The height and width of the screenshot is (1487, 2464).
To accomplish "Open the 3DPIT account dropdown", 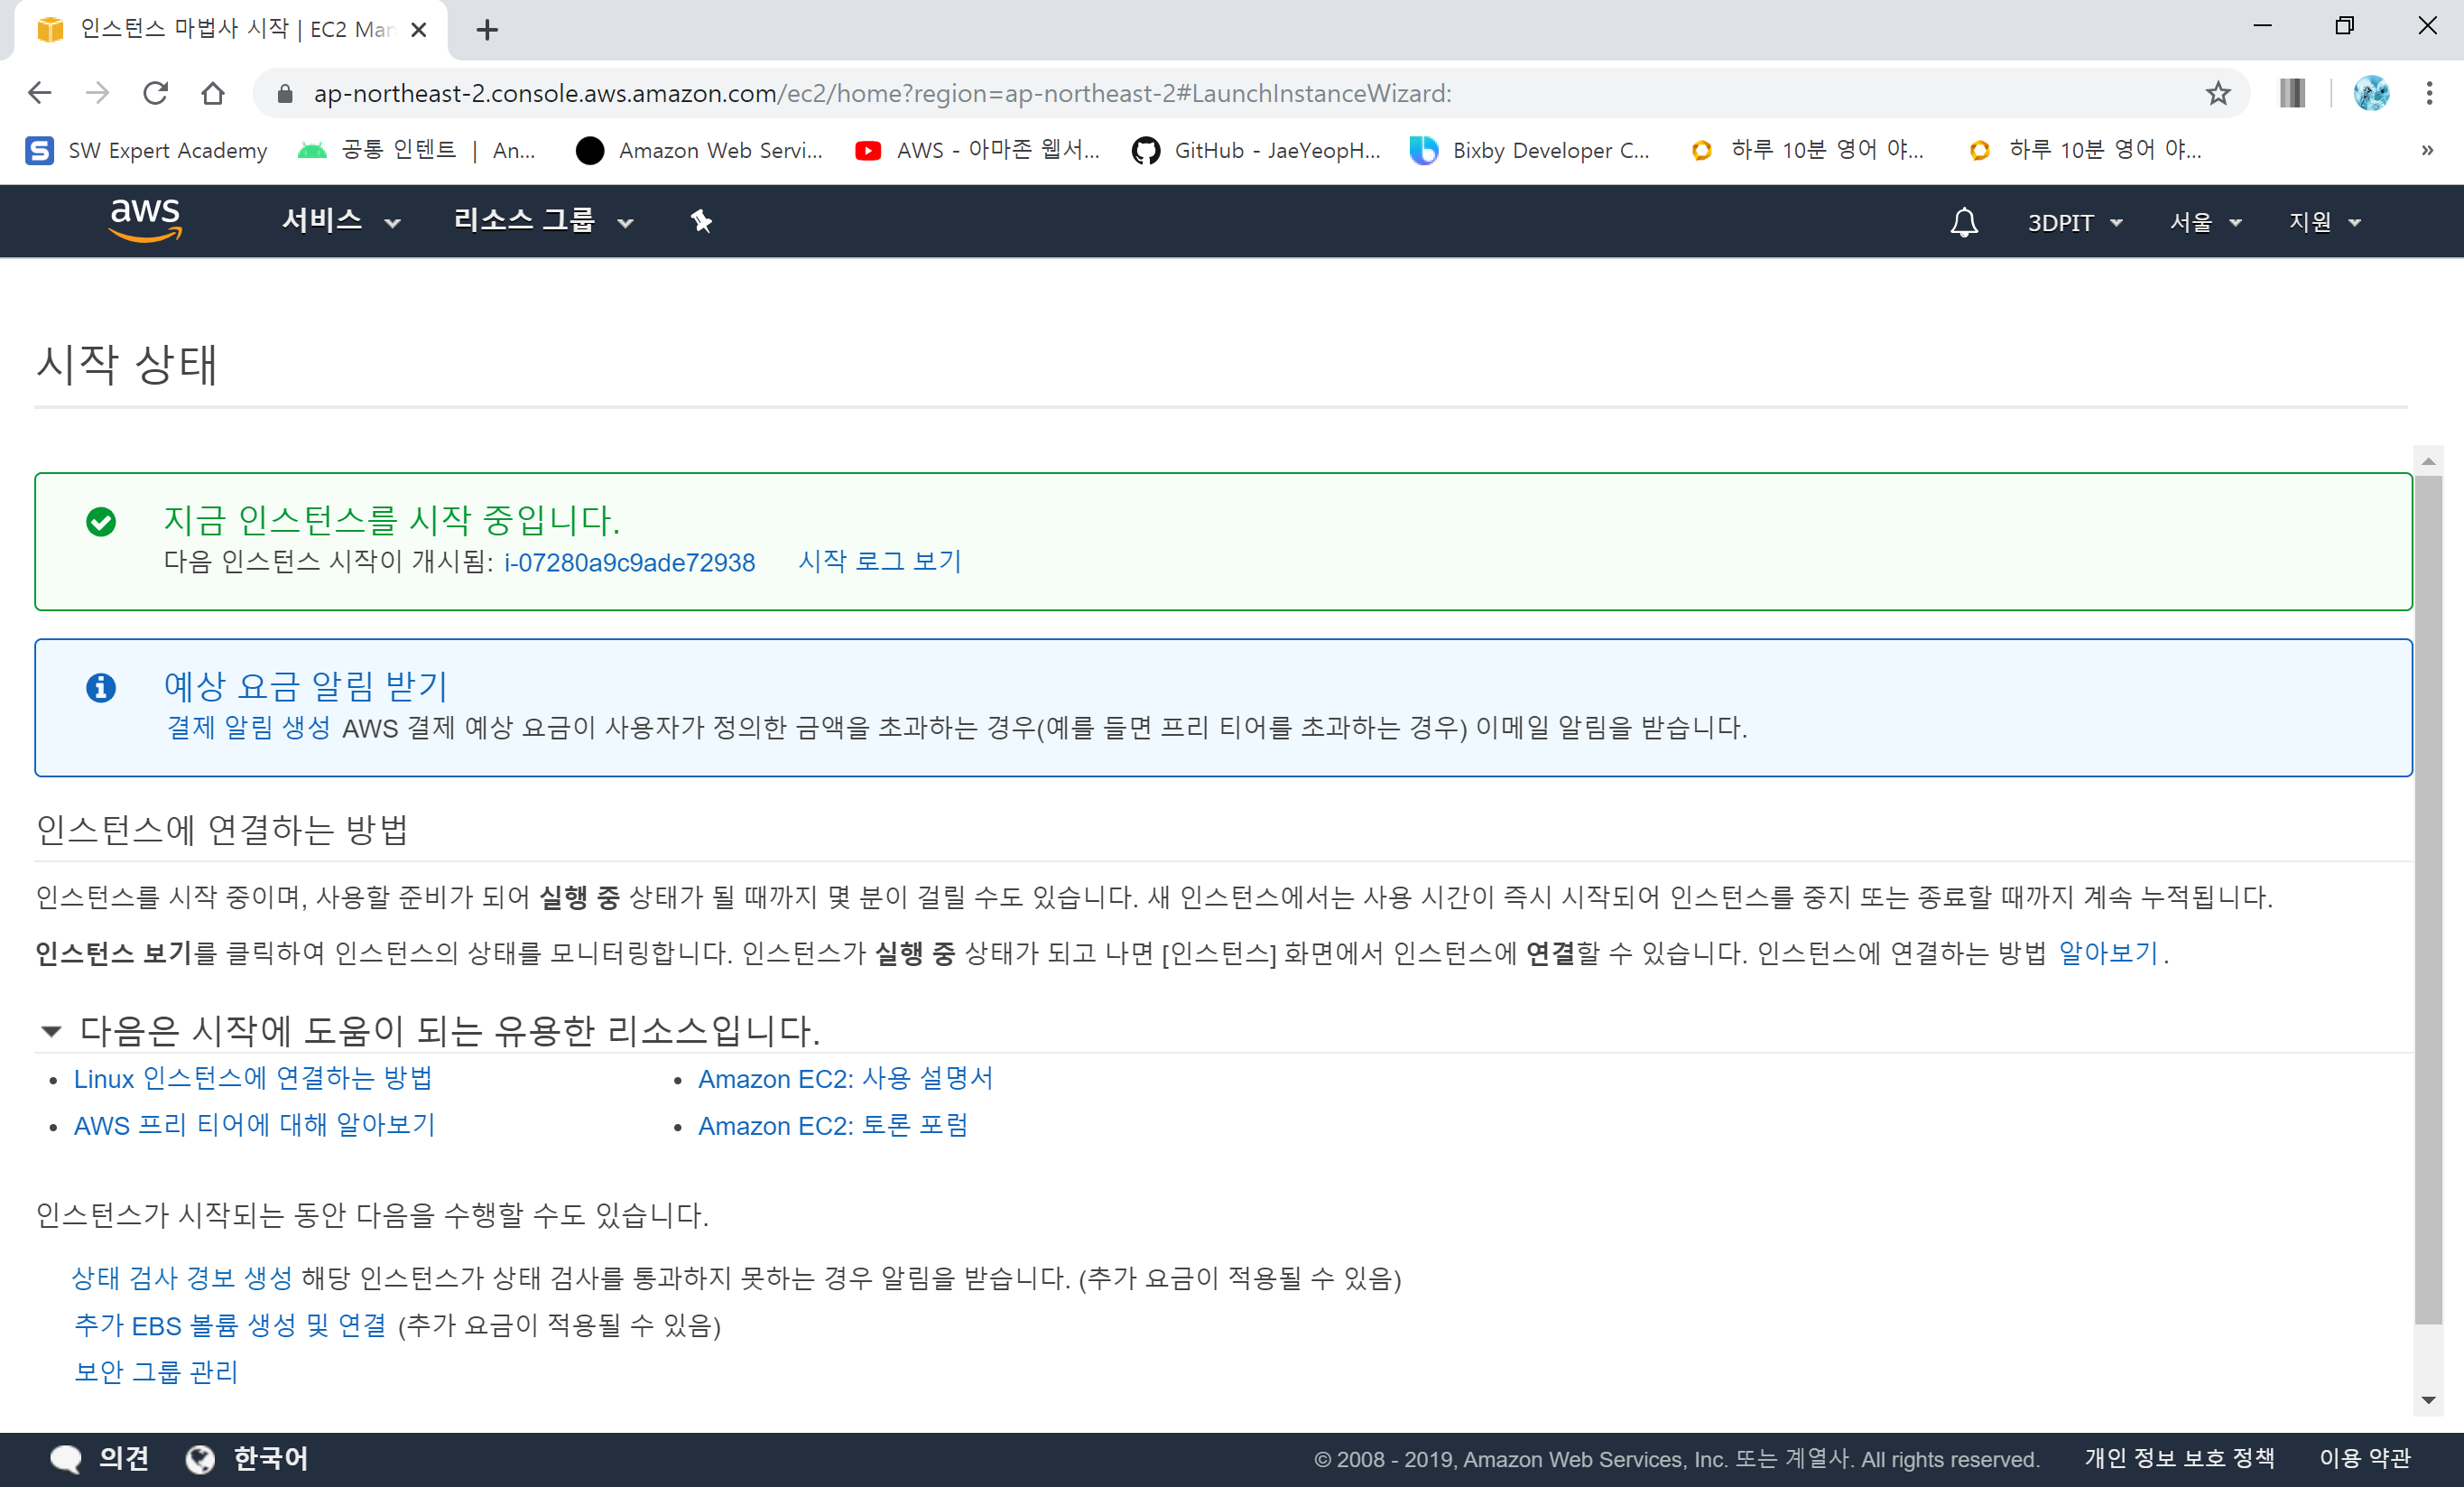I will 2074,222.
